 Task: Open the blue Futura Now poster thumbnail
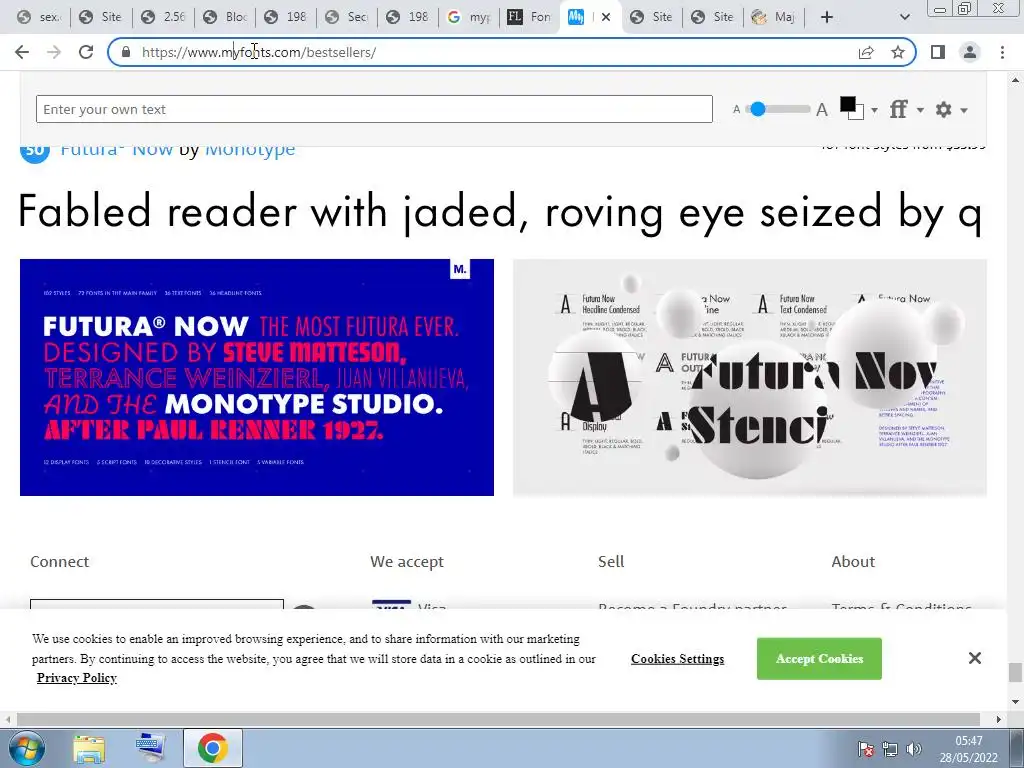click(257, 377)
